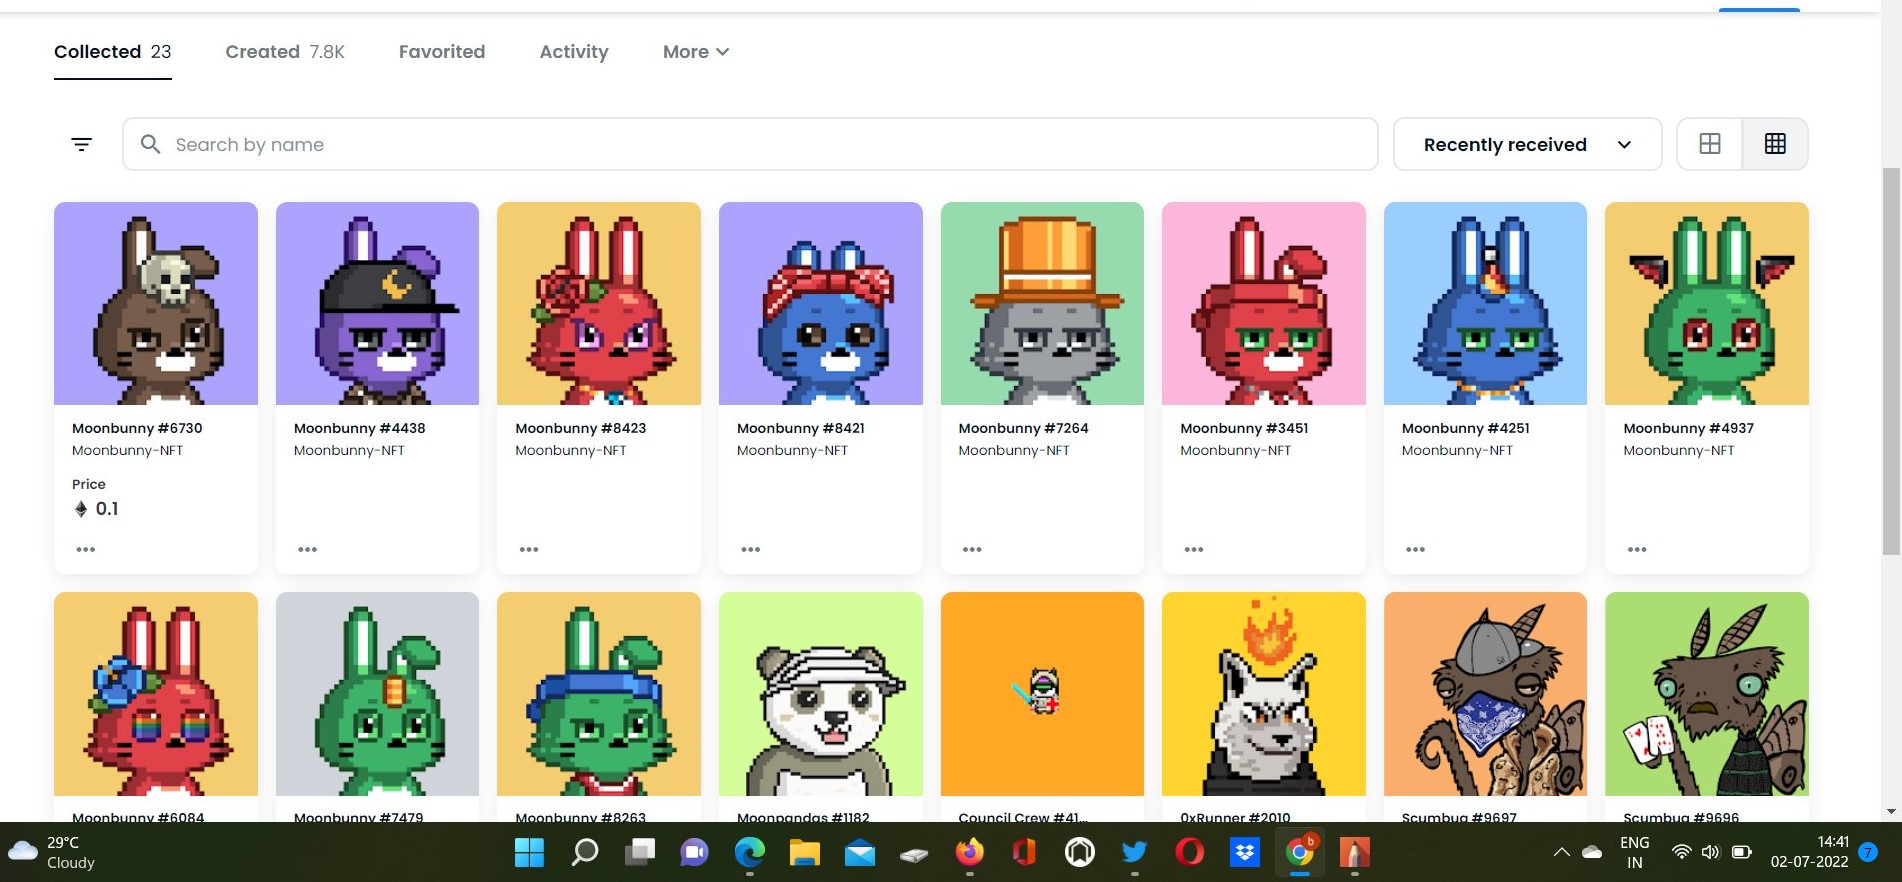Click the Moonbunny #3451 title
1902x882 pixels.
(1244, 428)
